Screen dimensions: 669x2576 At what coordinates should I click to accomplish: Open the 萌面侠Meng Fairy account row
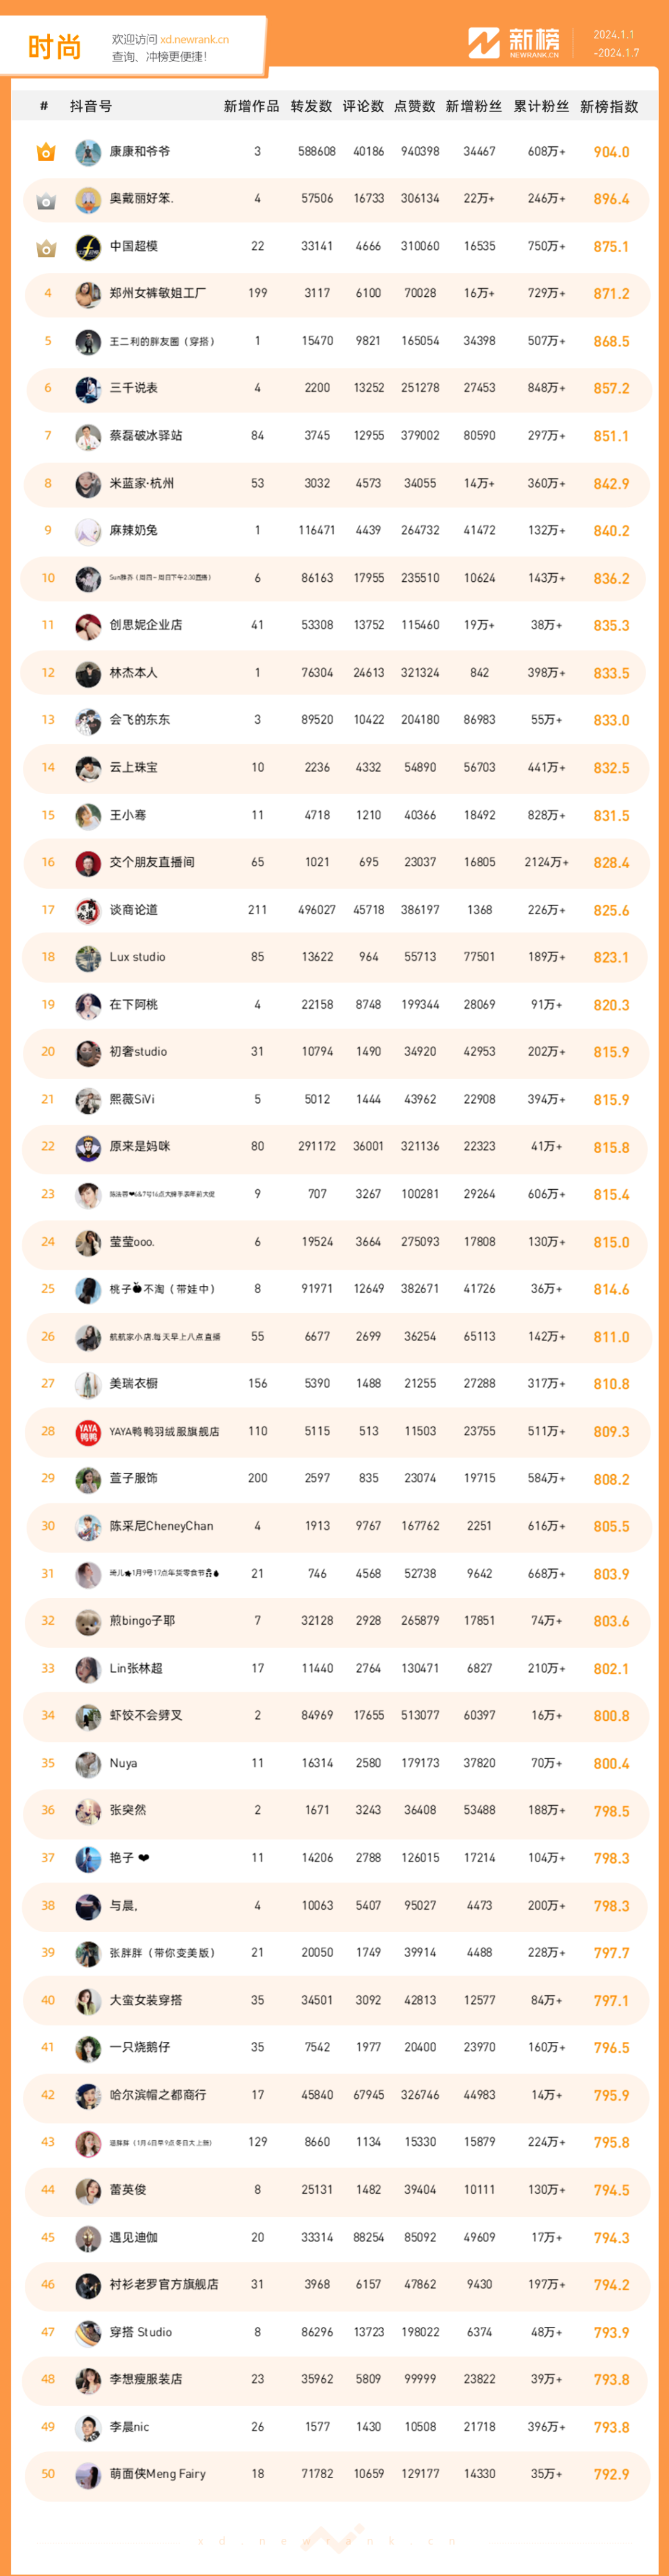coord(335,2474)
